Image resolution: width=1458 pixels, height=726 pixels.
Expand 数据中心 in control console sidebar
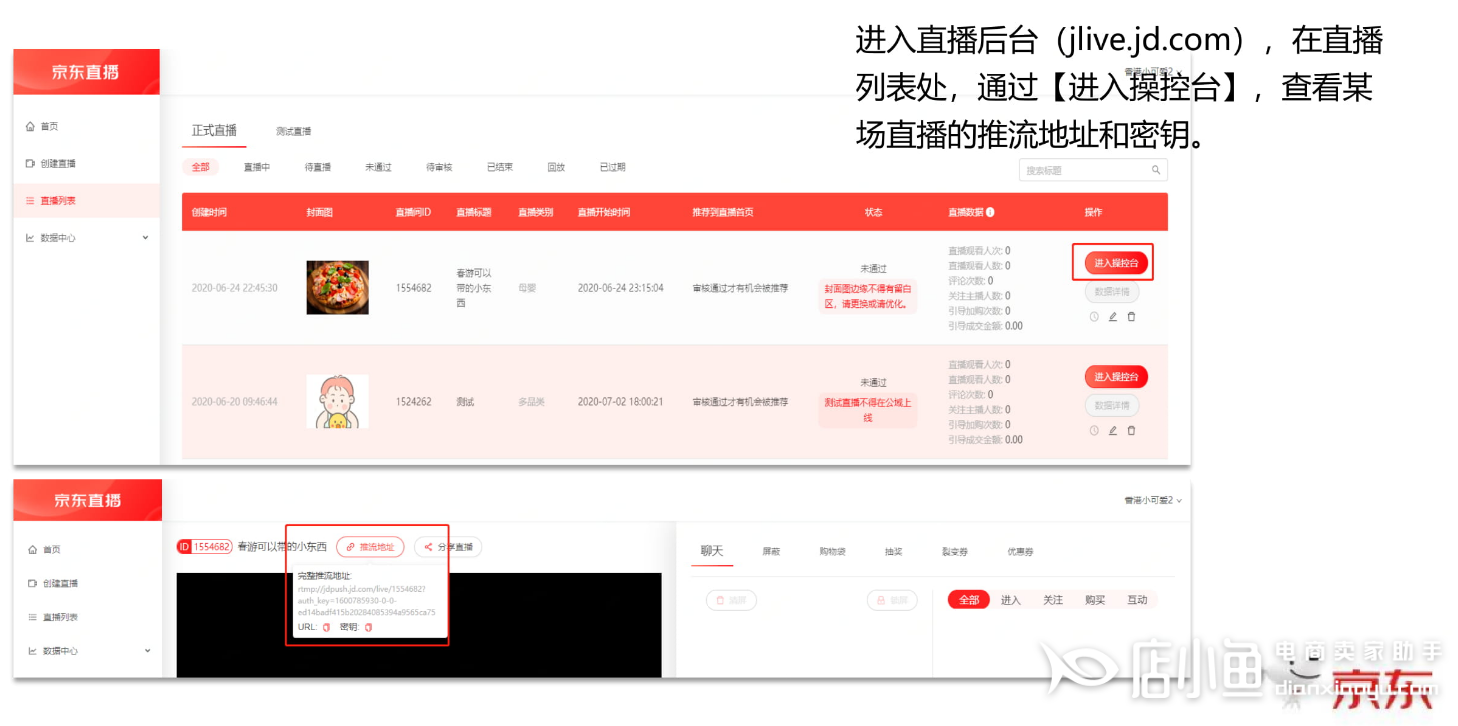[x=88, y=651]
